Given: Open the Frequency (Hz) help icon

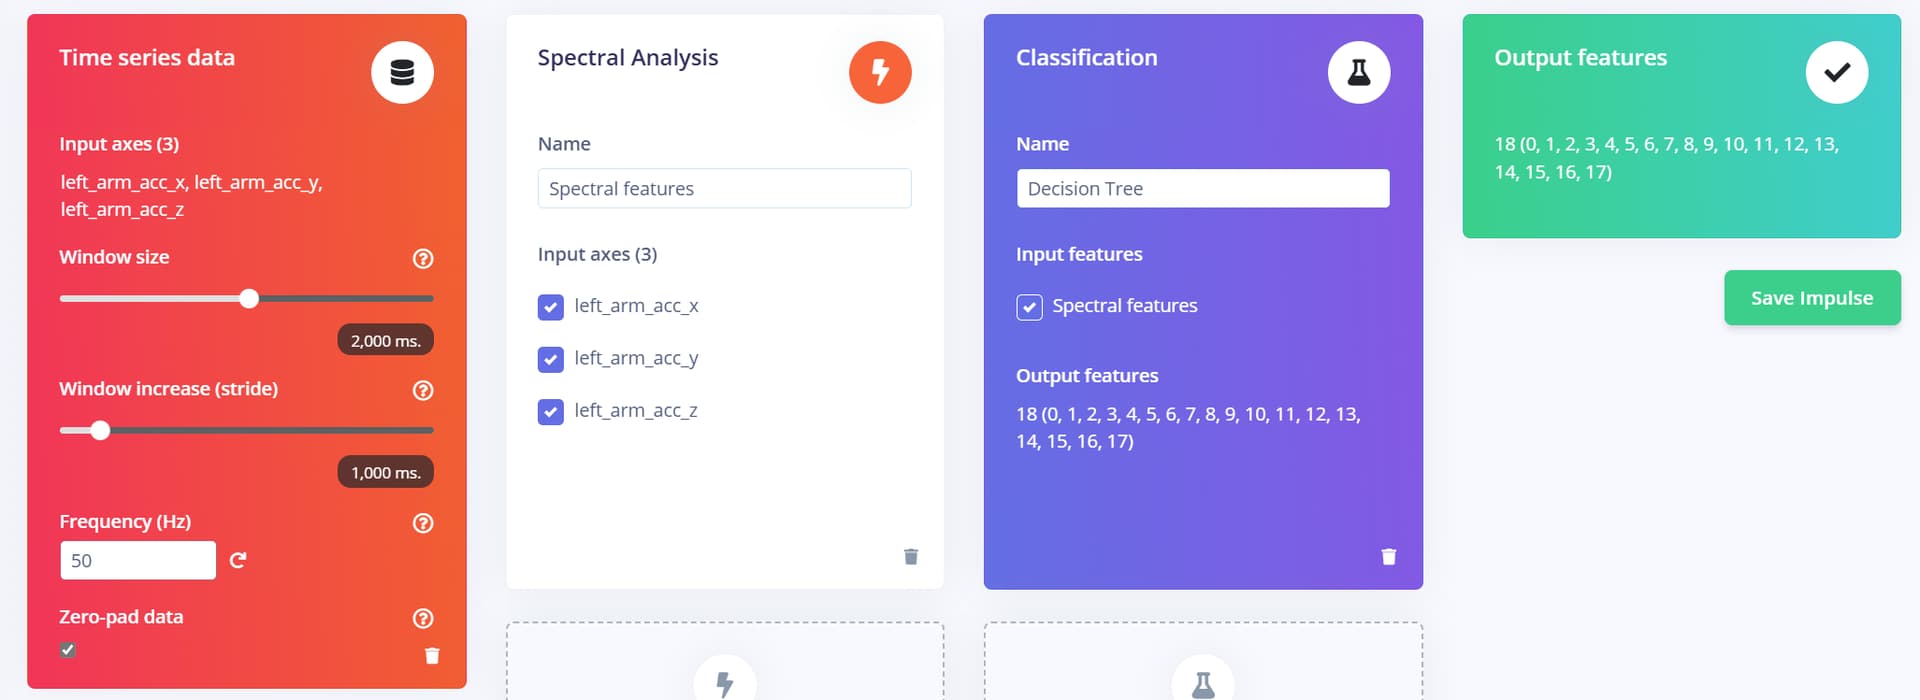Looking at the screenshot, I should pos(423,523).
